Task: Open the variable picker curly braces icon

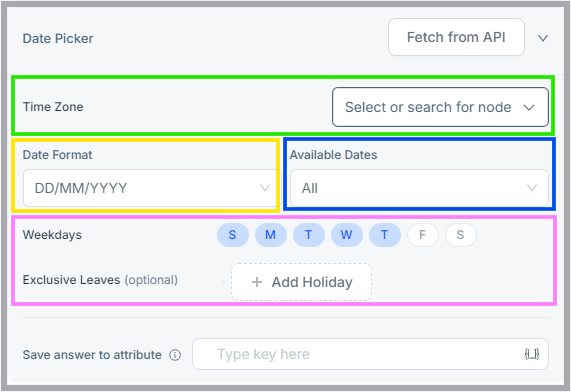Action: pos(532,354)
